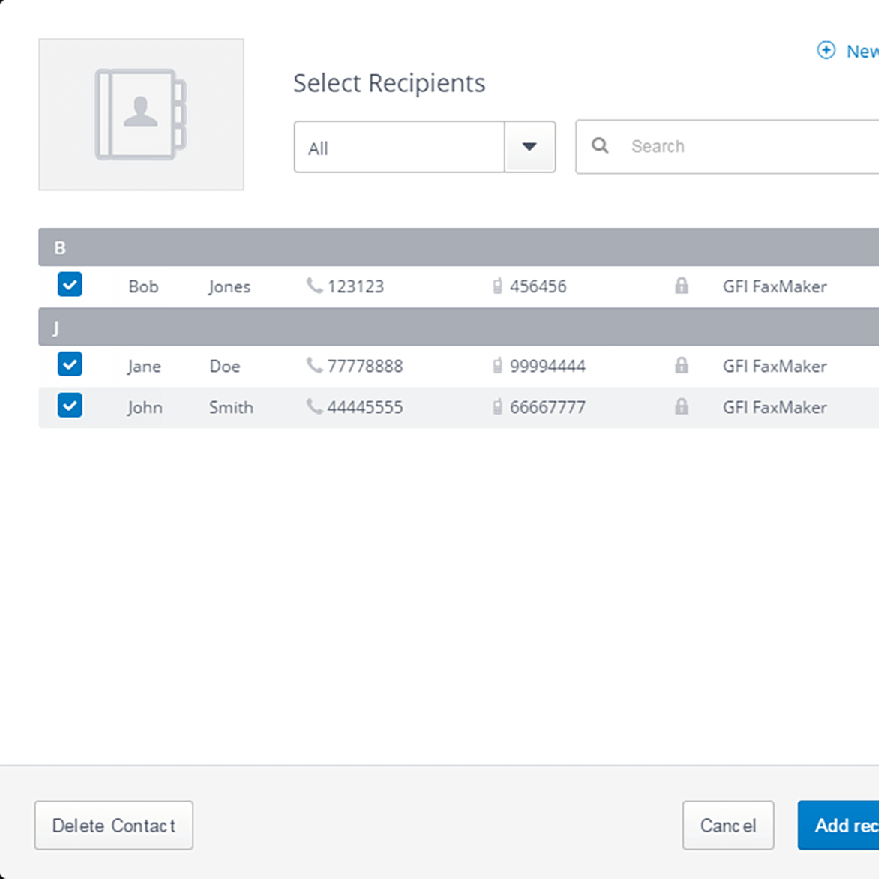Image resolution: width=879 pixels, height=879 pixels.
Task: Deselect Jane Doe recipient checkbox
Action: 70,365
